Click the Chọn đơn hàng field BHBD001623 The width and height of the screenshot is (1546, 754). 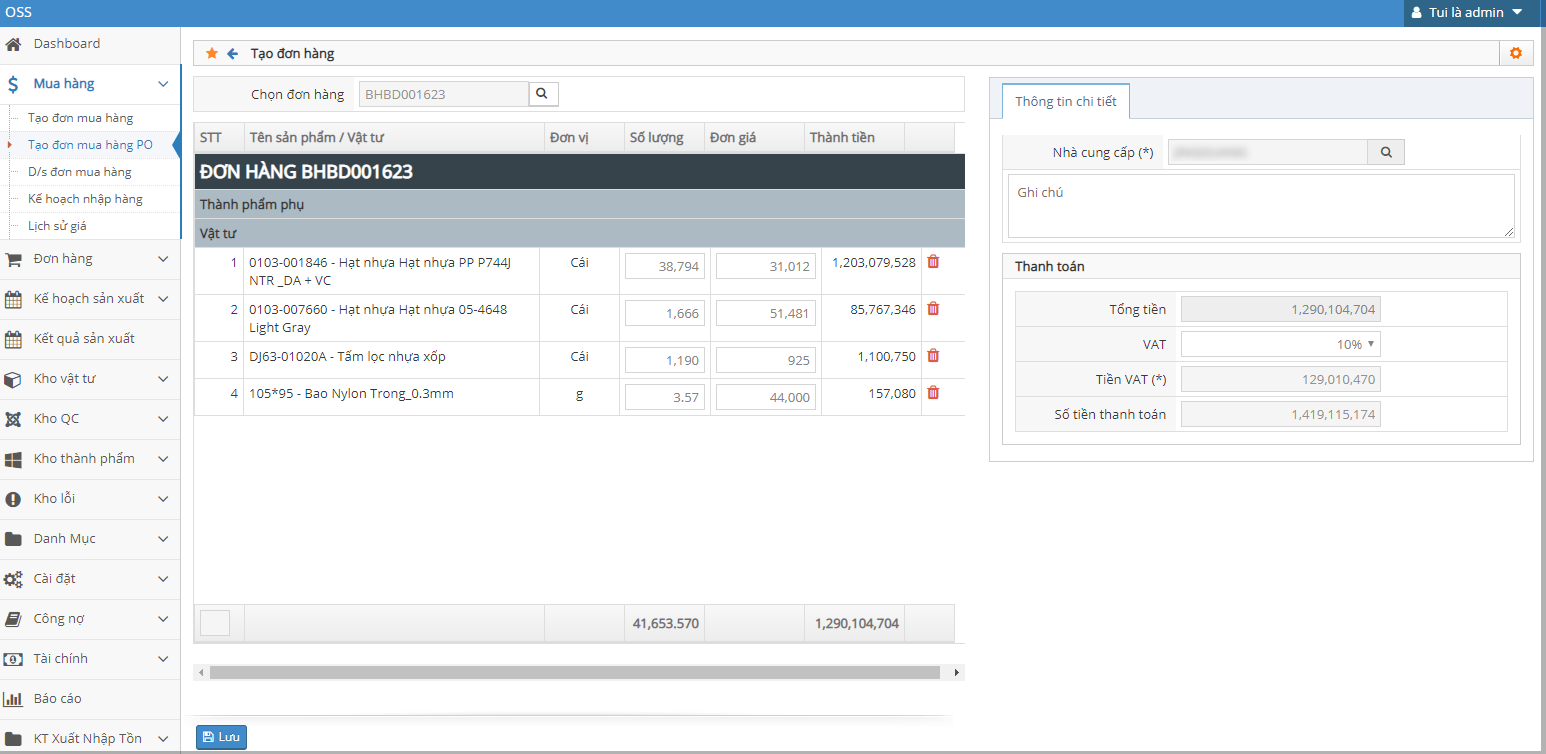pyautogui.click(x=444, y=94)
